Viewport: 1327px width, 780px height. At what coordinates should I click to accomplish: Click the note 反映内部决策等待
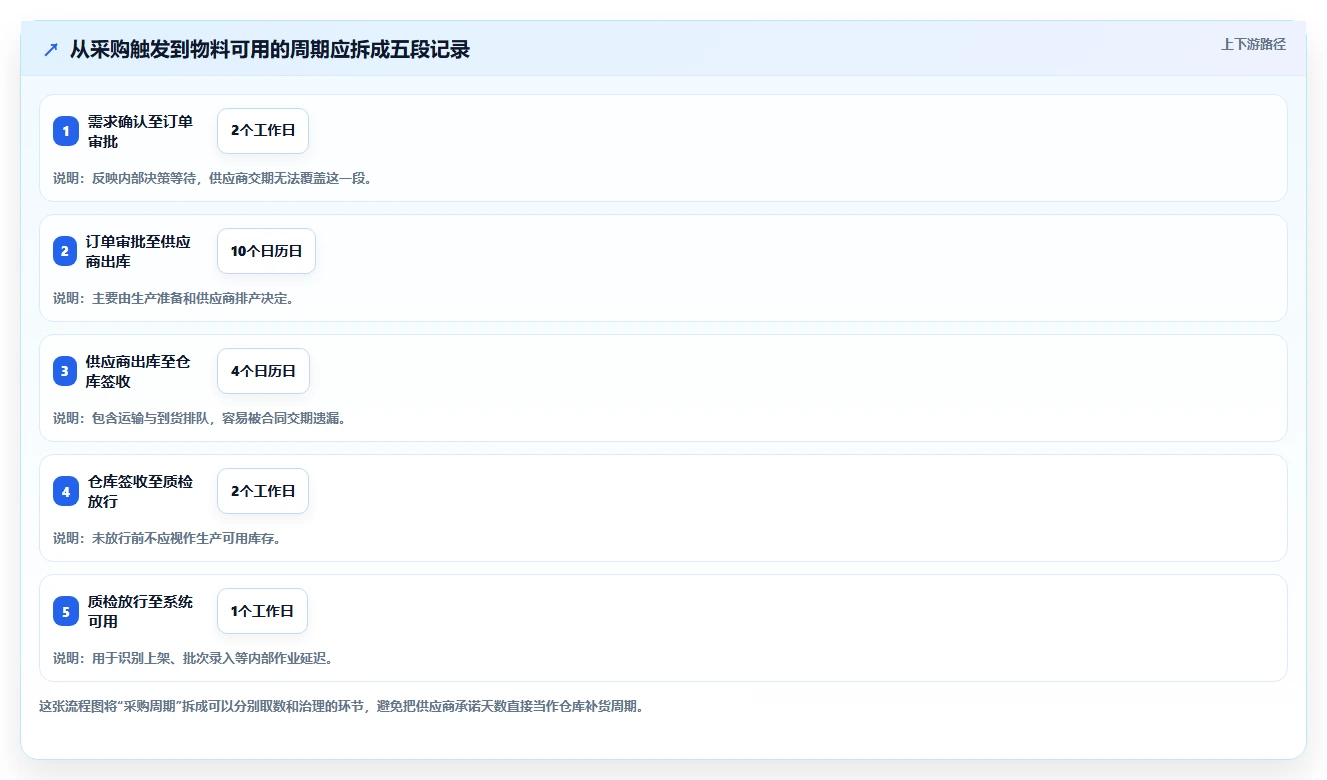[x=212, y=178]
